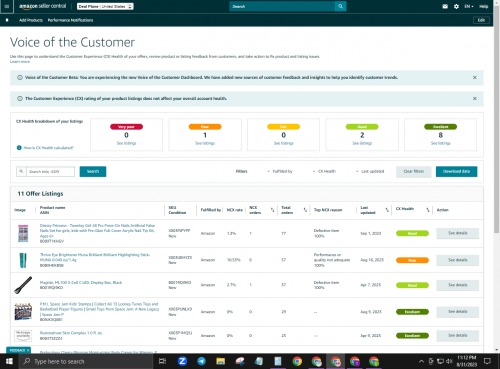See listings with Excellent CX Health
The image size is (500, 369).
click(441, 143)
